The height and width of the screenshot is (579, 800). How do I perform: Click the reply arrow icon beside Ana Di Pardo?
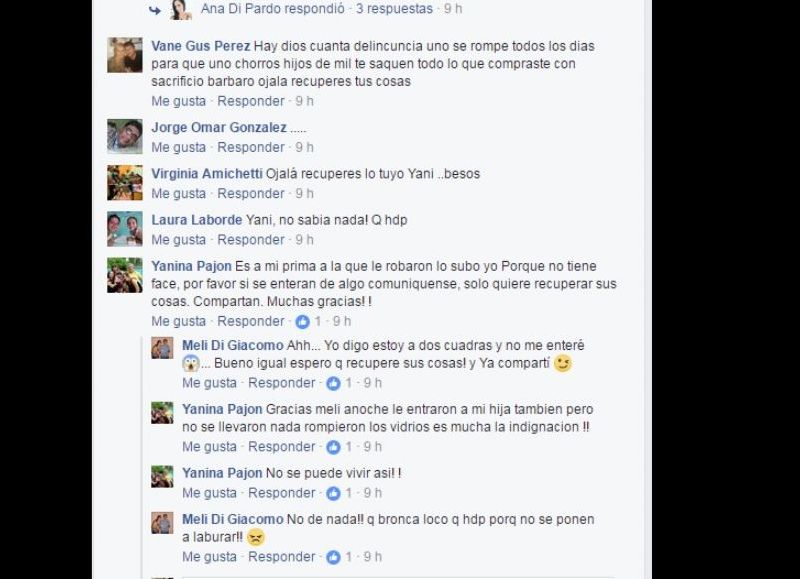(x=155, y=10)
